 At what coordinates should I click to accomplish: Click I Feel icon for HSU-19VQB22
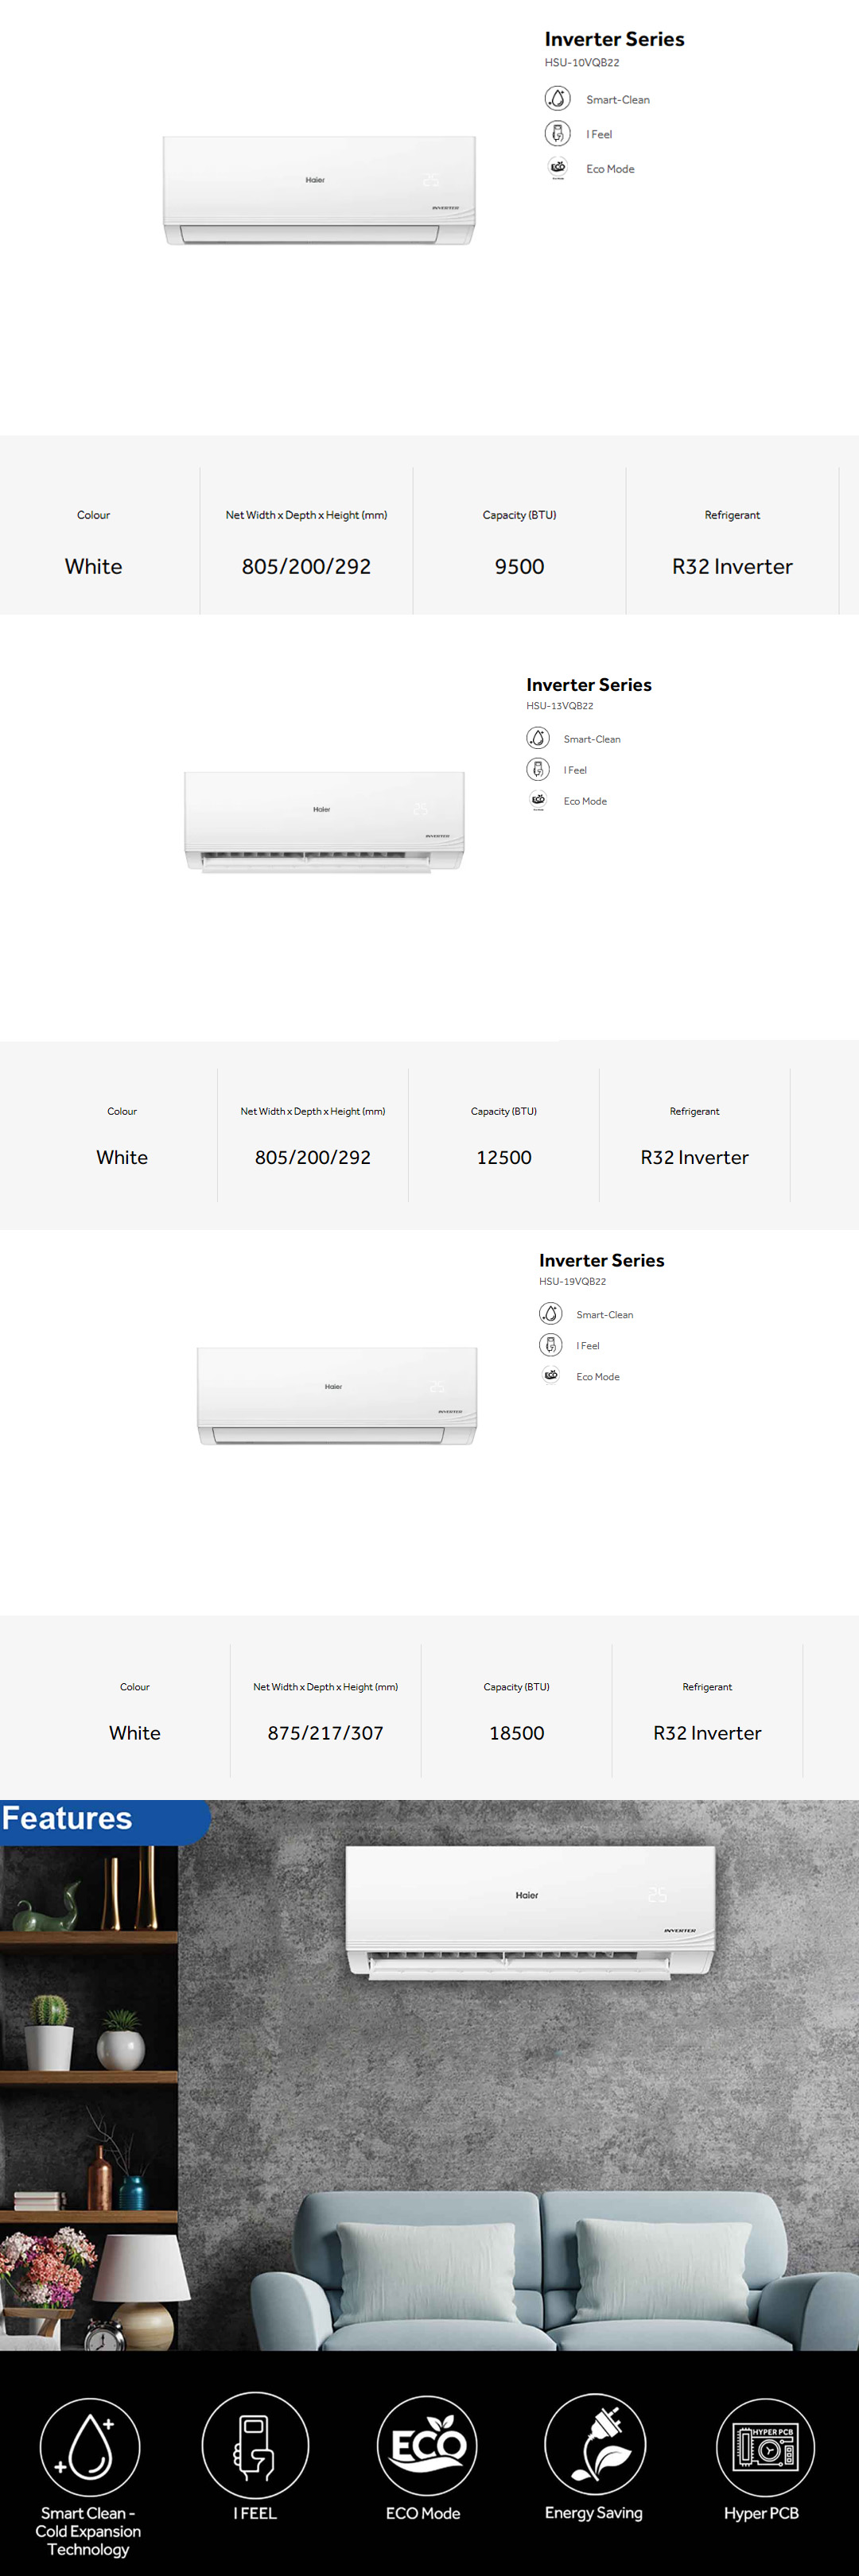[x=550, y=1345]
